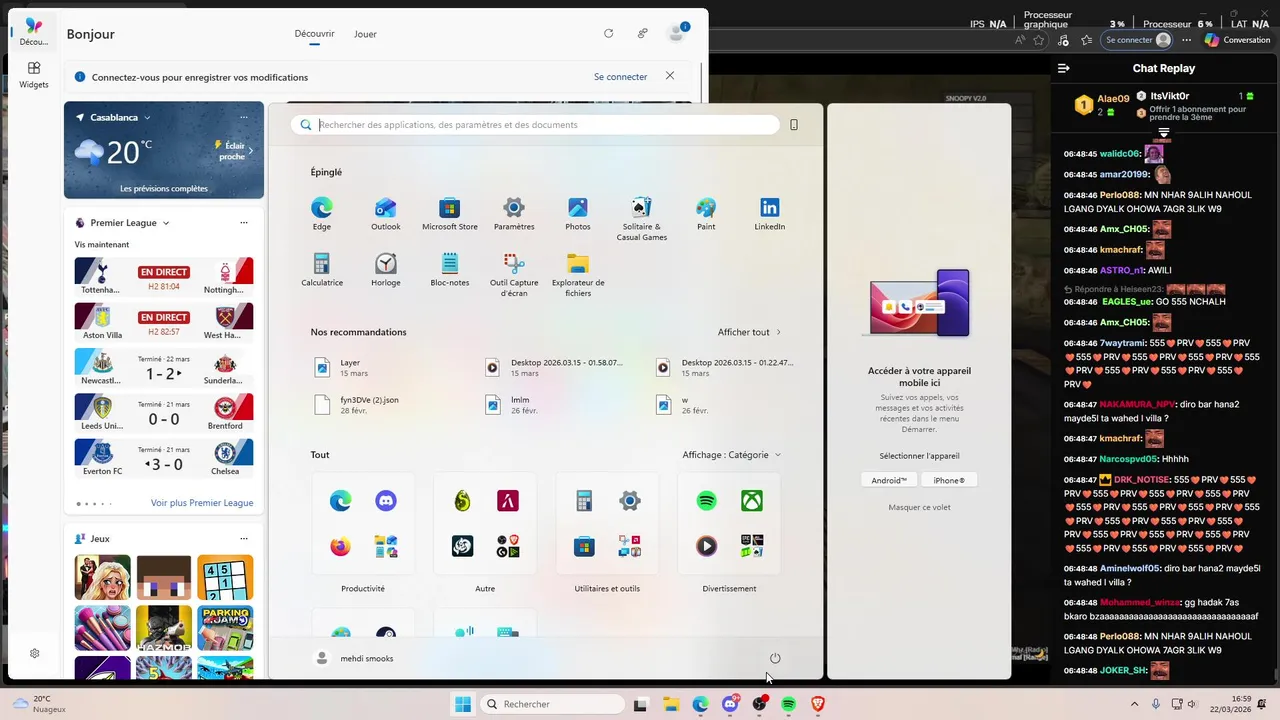Screen dimensions: 1280x720
Task: Open Spotify from the taskbar
Action: click(788, 704)
